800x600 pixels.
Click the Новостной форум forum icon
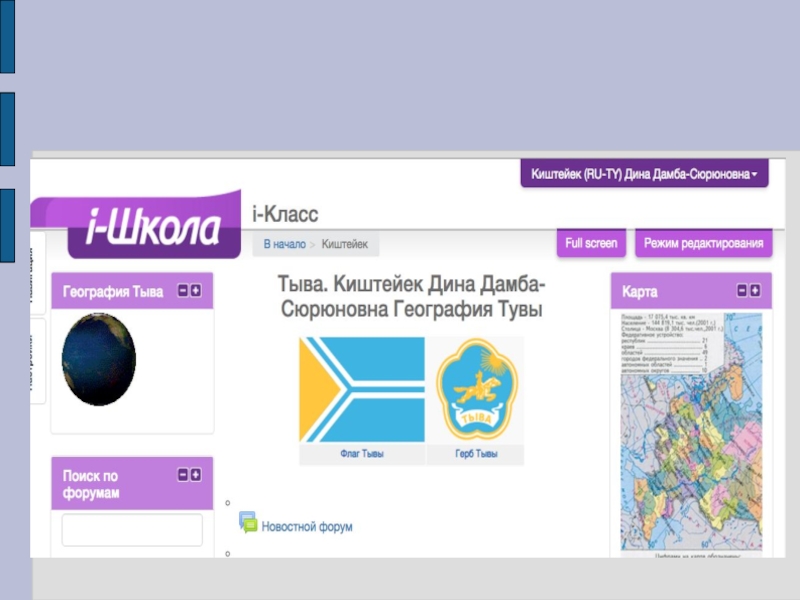248,522
